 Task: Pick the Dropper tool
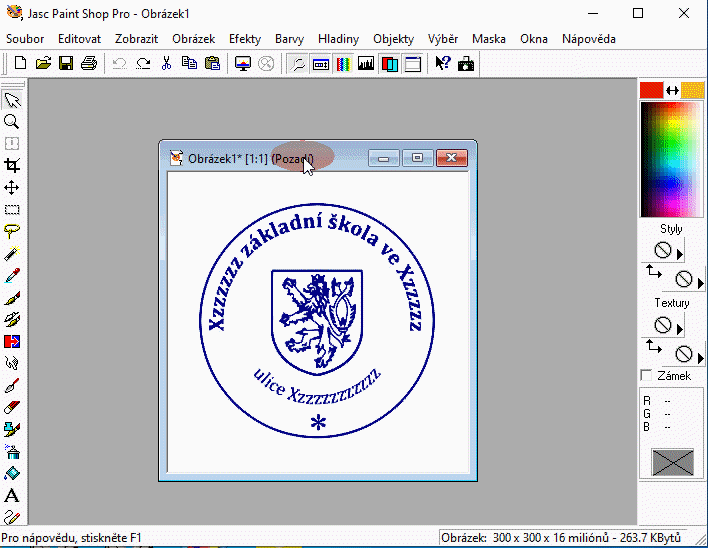[x=12, y=275]
